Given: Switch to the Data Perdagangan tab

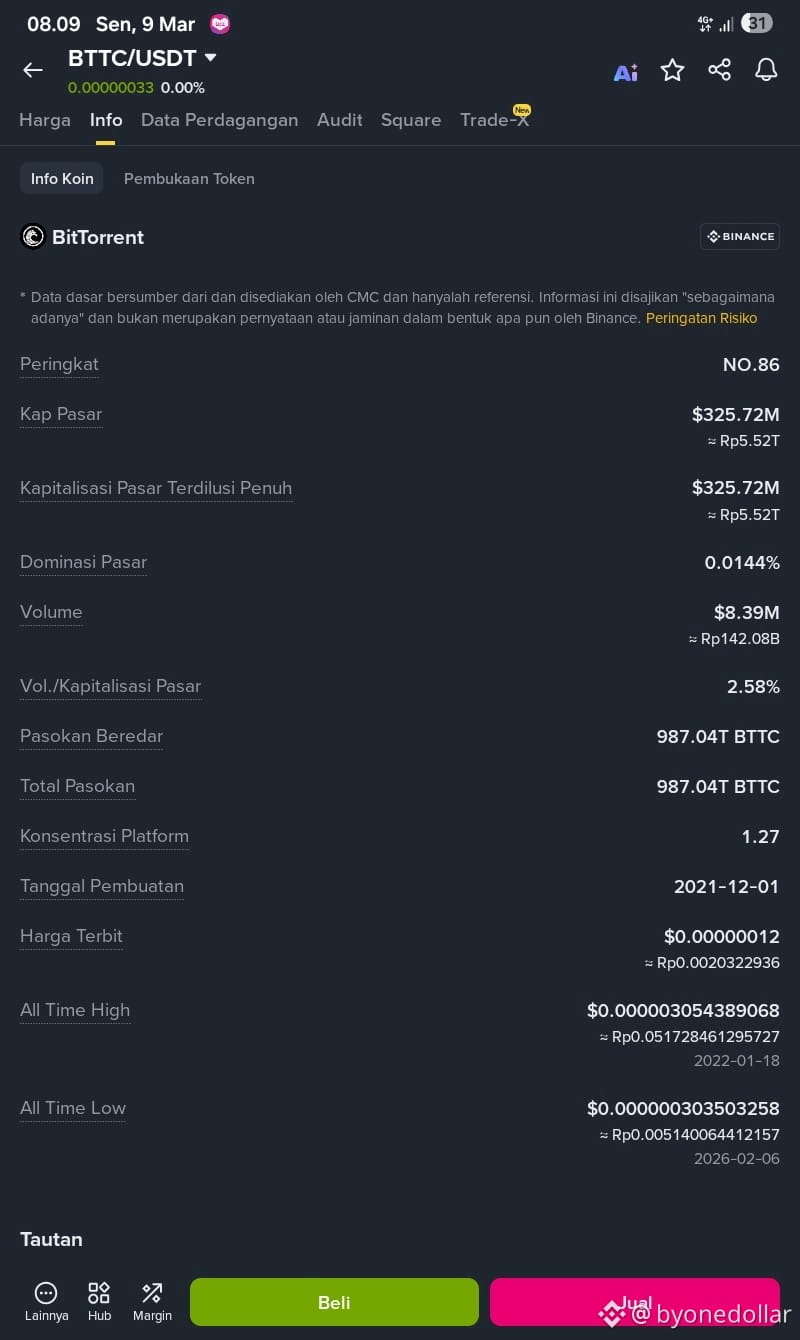Looking at the screenshot, I should click(220, 120).
